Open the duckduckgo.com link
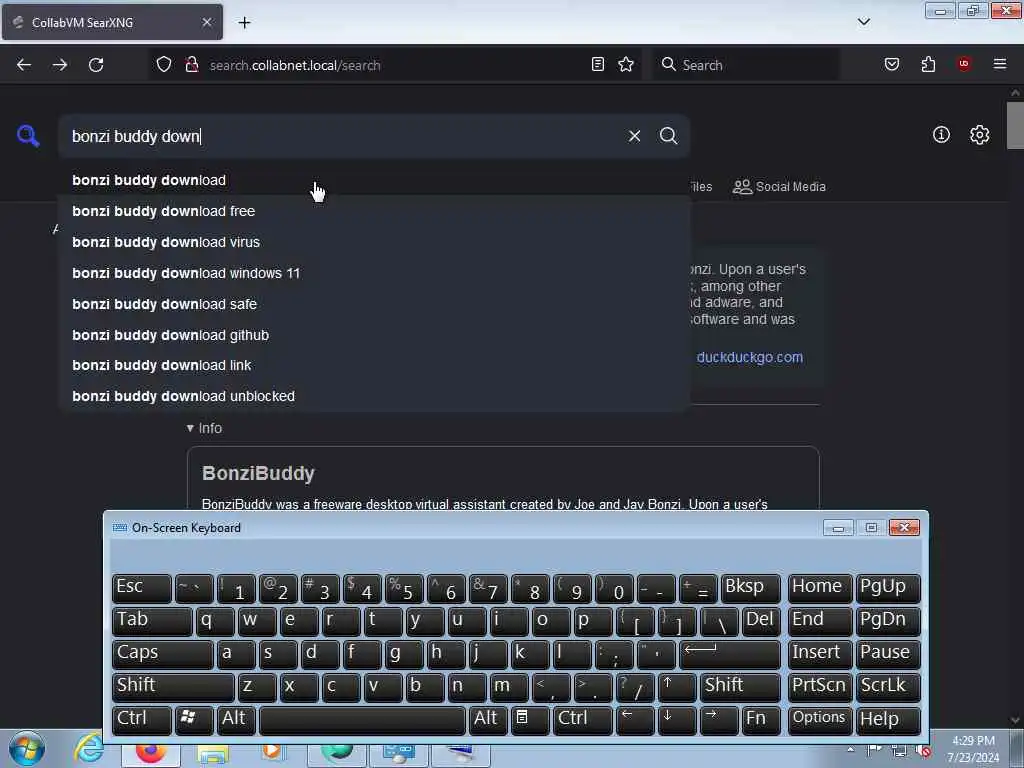The image size is (1024, 768). pos(750,357)
